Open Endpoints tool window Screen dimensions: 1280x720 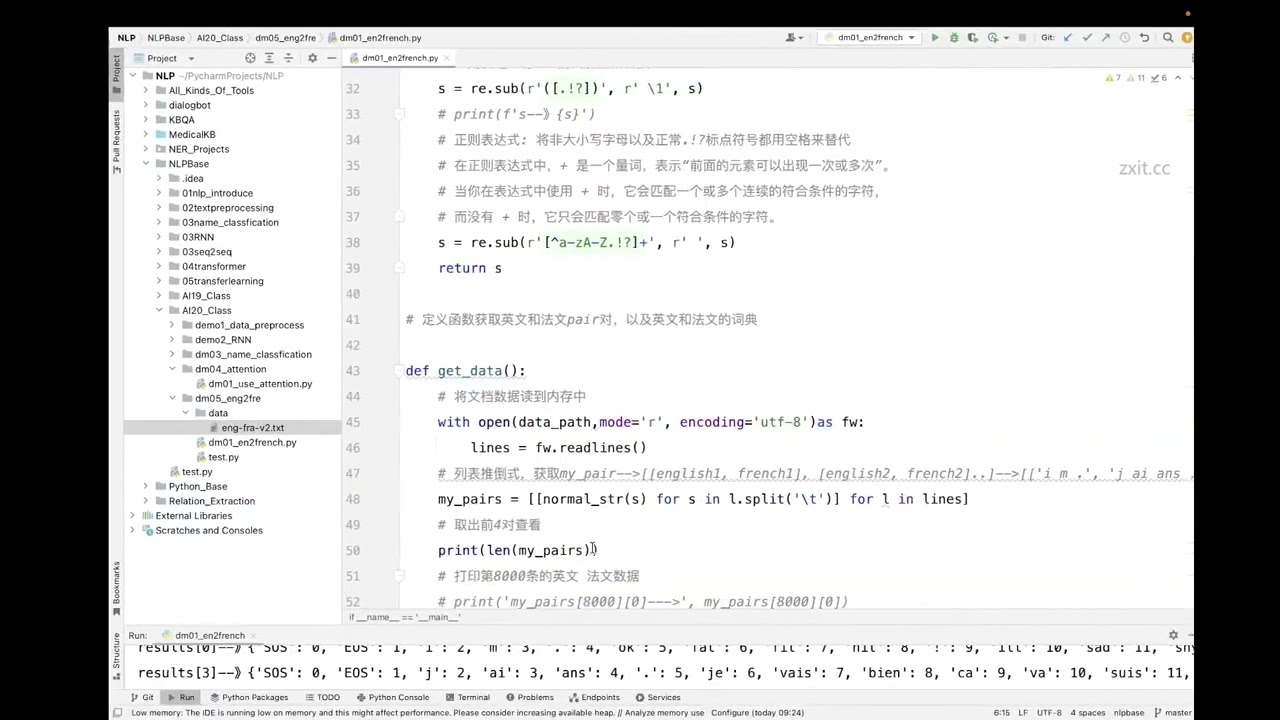click(x=594, y=697)
